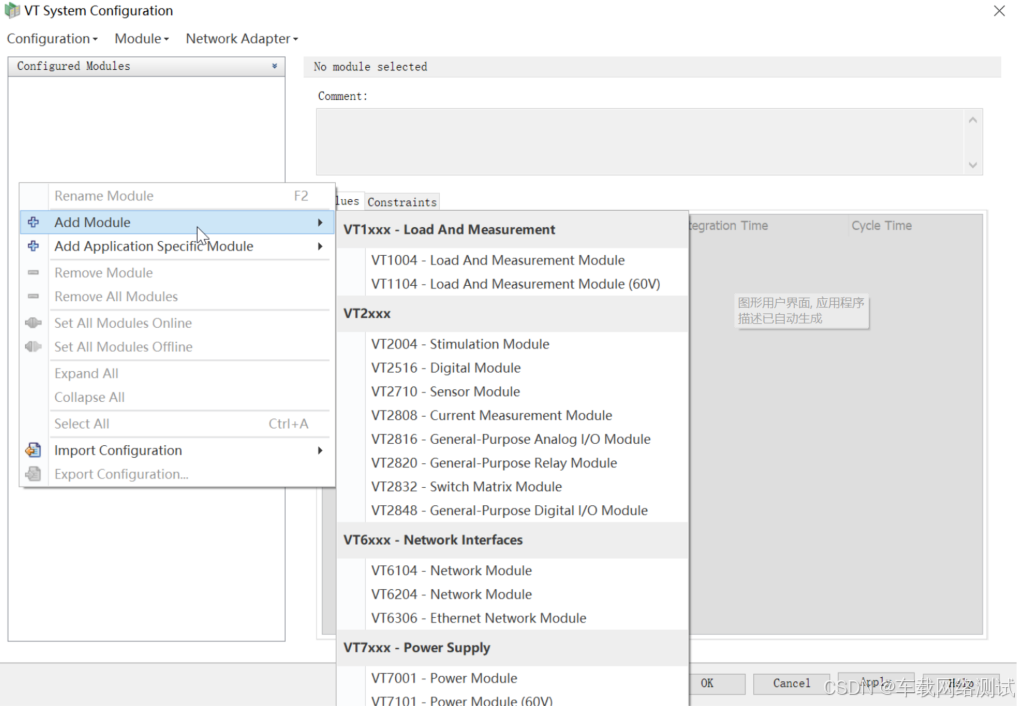Add VT2820 General-Purpose Relay Module

(x=512, y=463)
